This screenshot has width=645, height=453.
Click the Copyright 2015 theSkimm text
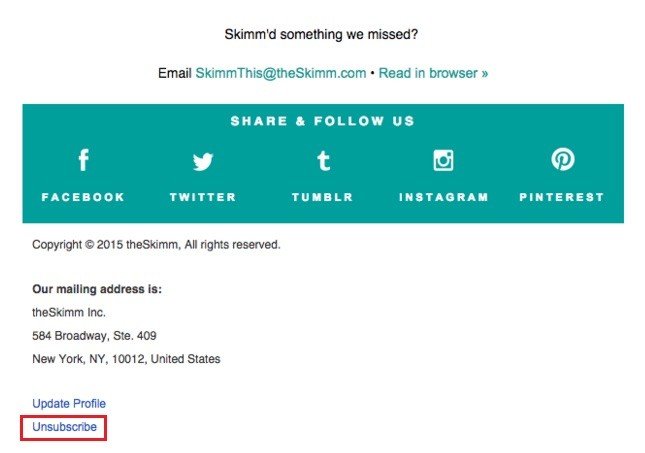coord(156,245)
